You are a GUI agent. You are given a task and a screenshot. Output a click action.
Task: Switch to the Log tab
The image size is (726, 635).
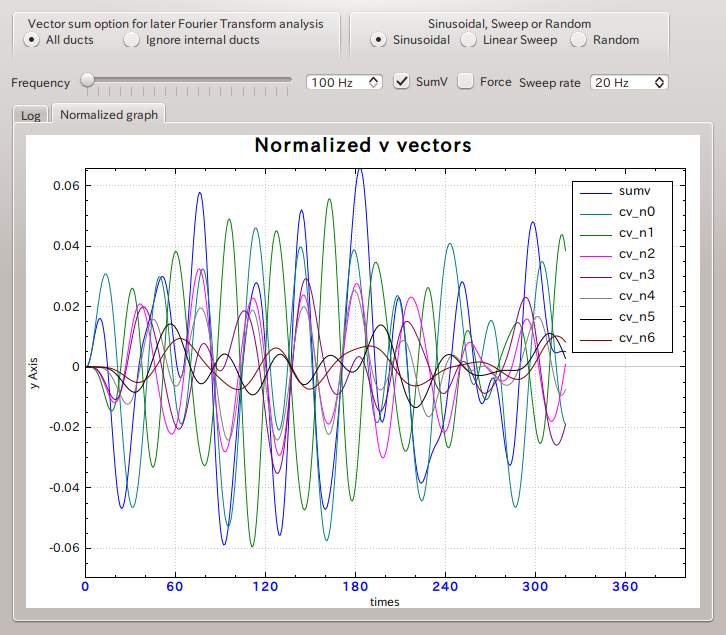tap(31, 115)
